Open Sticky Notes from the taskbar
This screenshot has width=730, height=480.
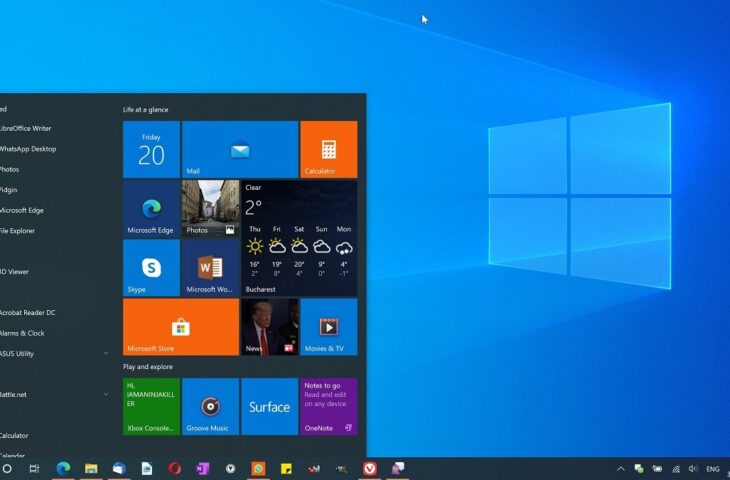point(286,468)
